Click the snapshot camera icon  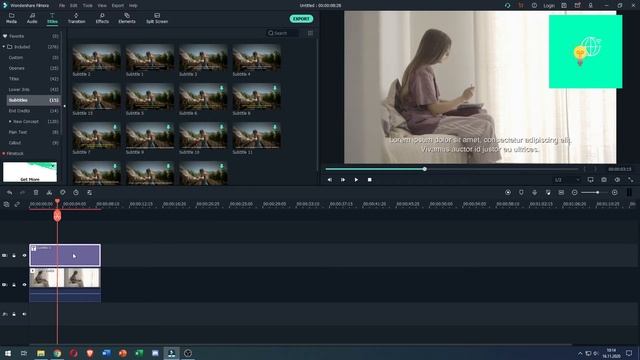604,180
